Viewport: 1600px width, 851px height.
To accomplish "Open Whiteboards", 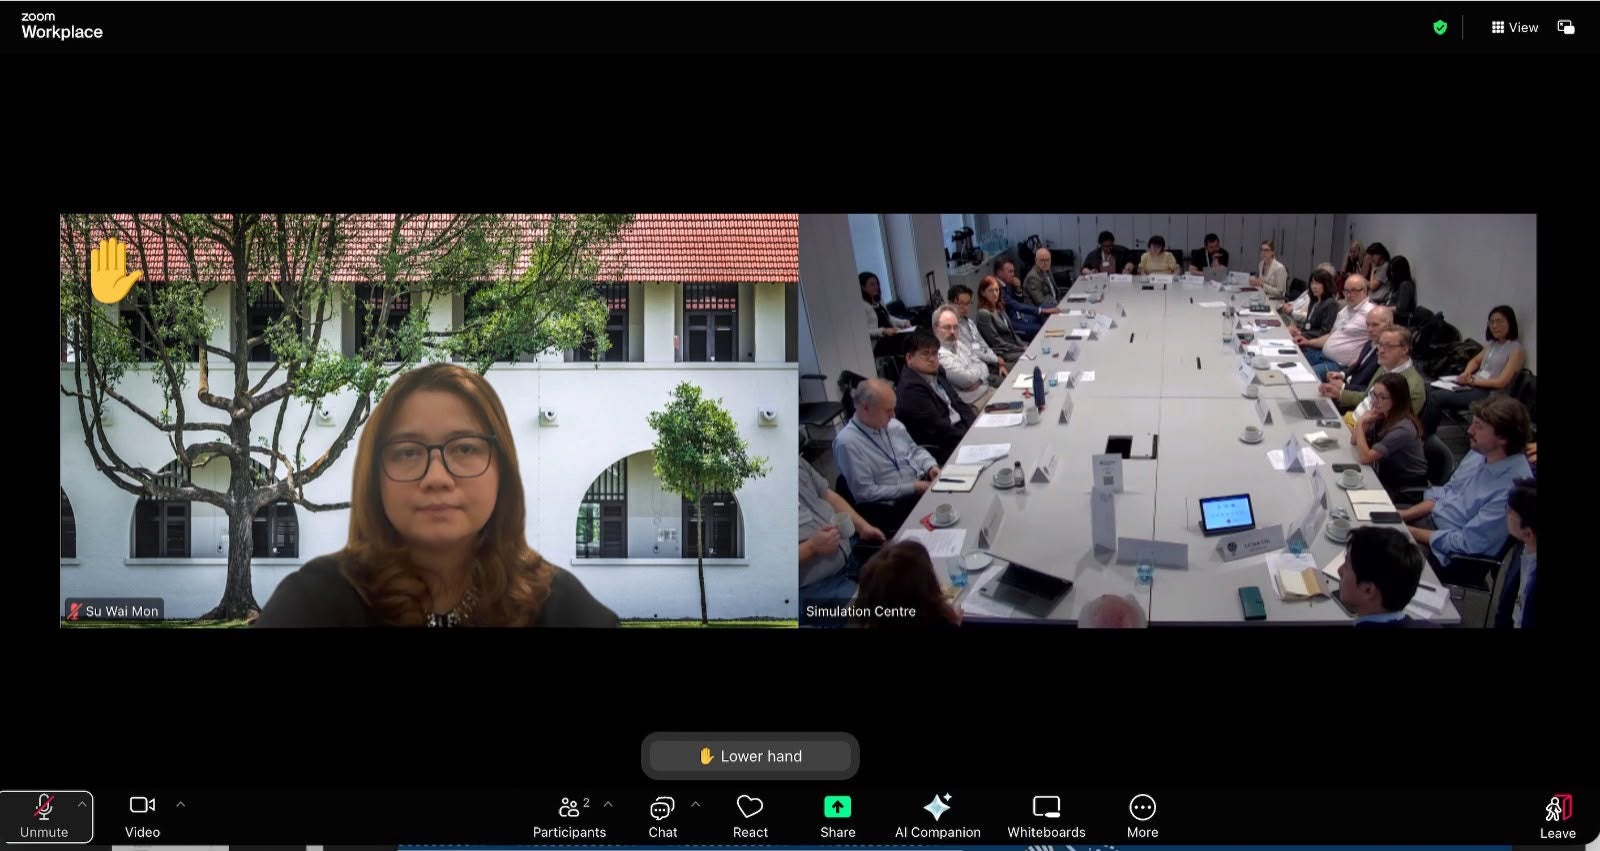I will coord(1046,816).
